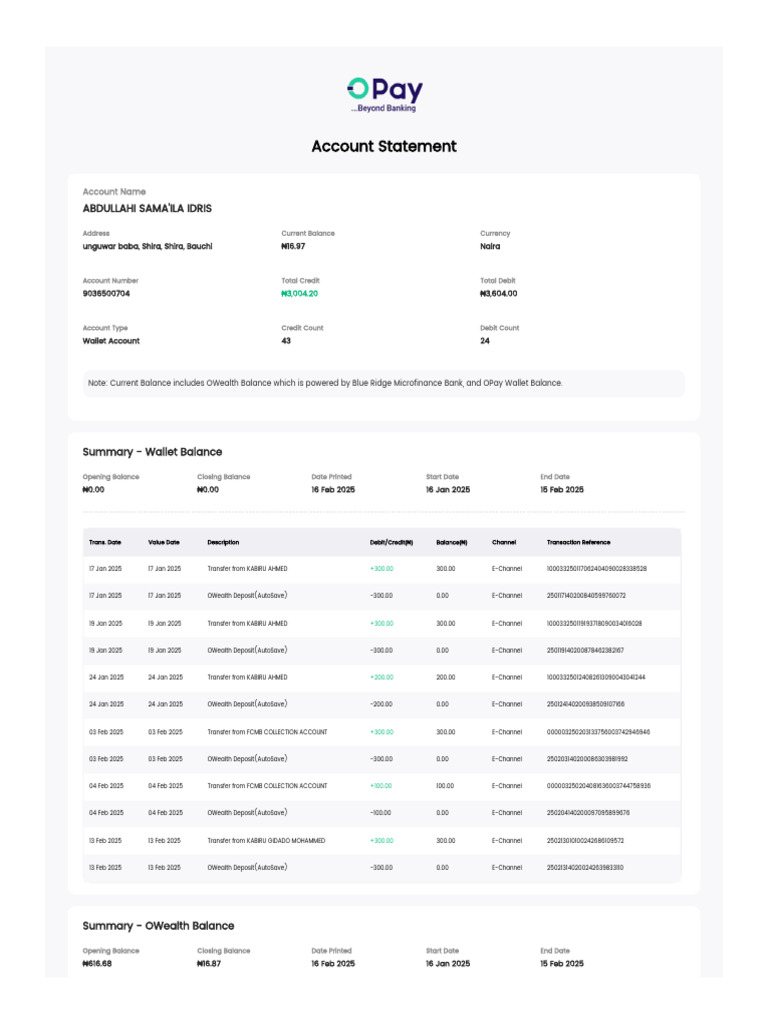The width and height of the screenshot is (768, 1024).
Task: Click the address unguwar baba, Shira, Bauchi
Action: pyautogui.click(x=147, y=246)
